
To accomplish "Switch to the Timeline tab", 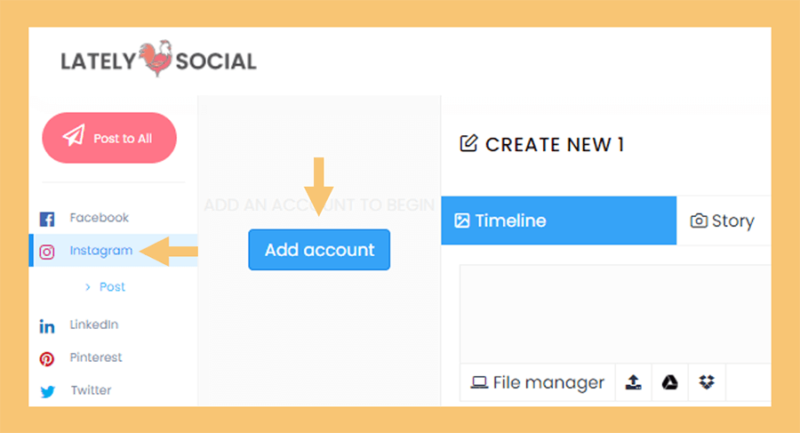I will pyautogui.click(x=559, y=220).
